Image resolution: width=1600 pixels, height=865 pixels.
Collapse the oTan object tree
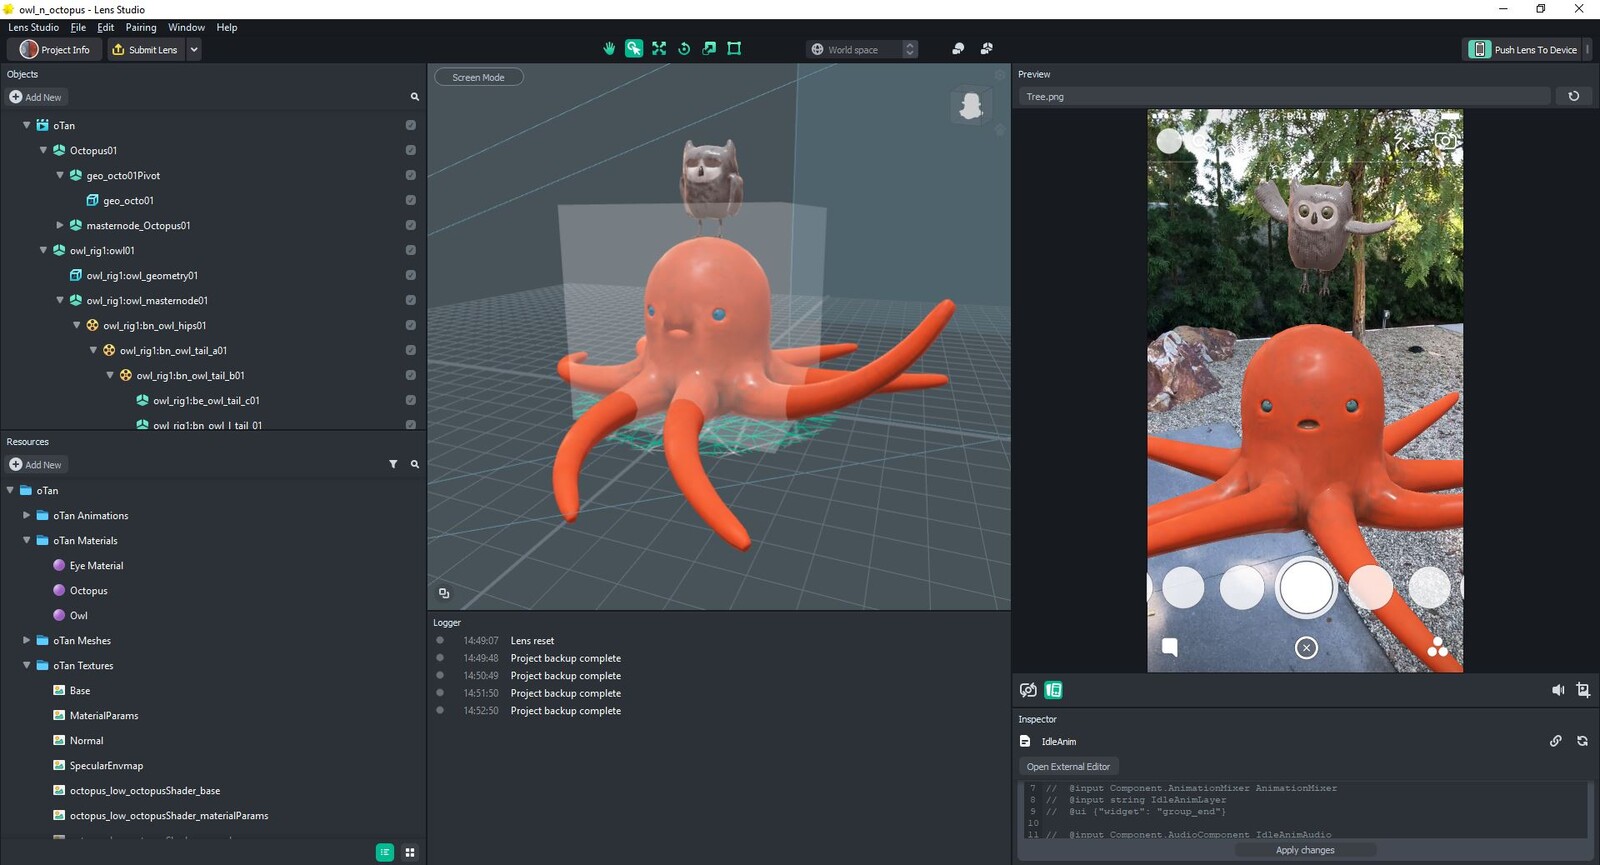pos(26,125)
